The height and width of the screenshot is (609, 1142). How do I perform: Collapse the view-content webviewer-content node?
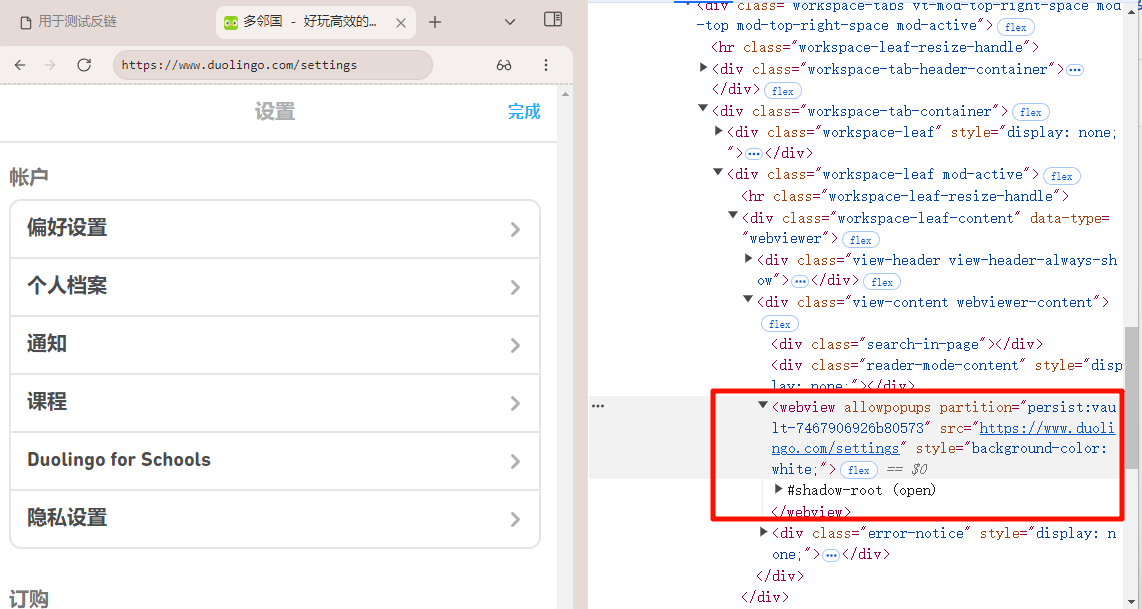click(748, 299)
